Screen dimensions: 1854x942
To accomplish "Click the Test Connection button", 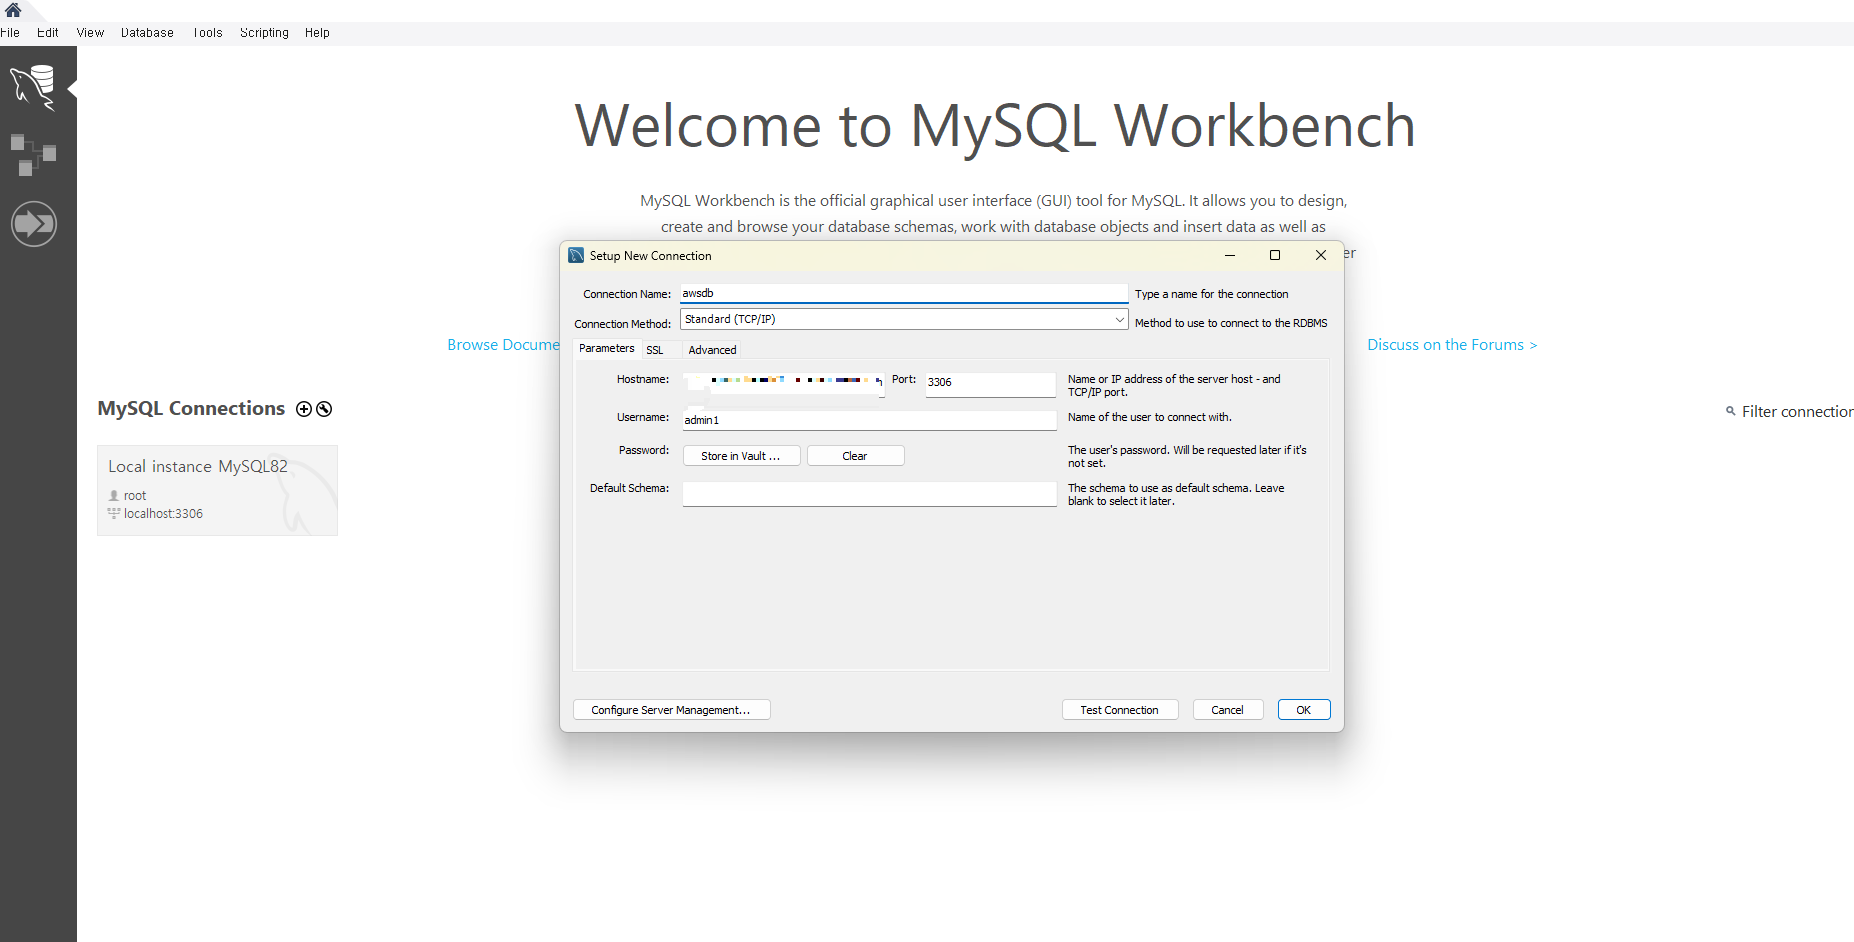I will click(x=1119, y=710).
